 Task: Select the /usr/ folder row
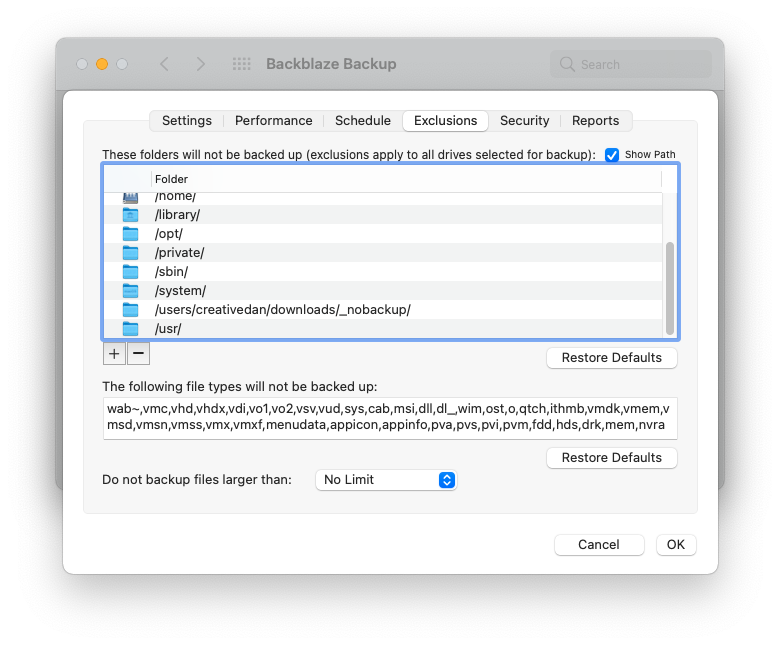pos(383,329)
